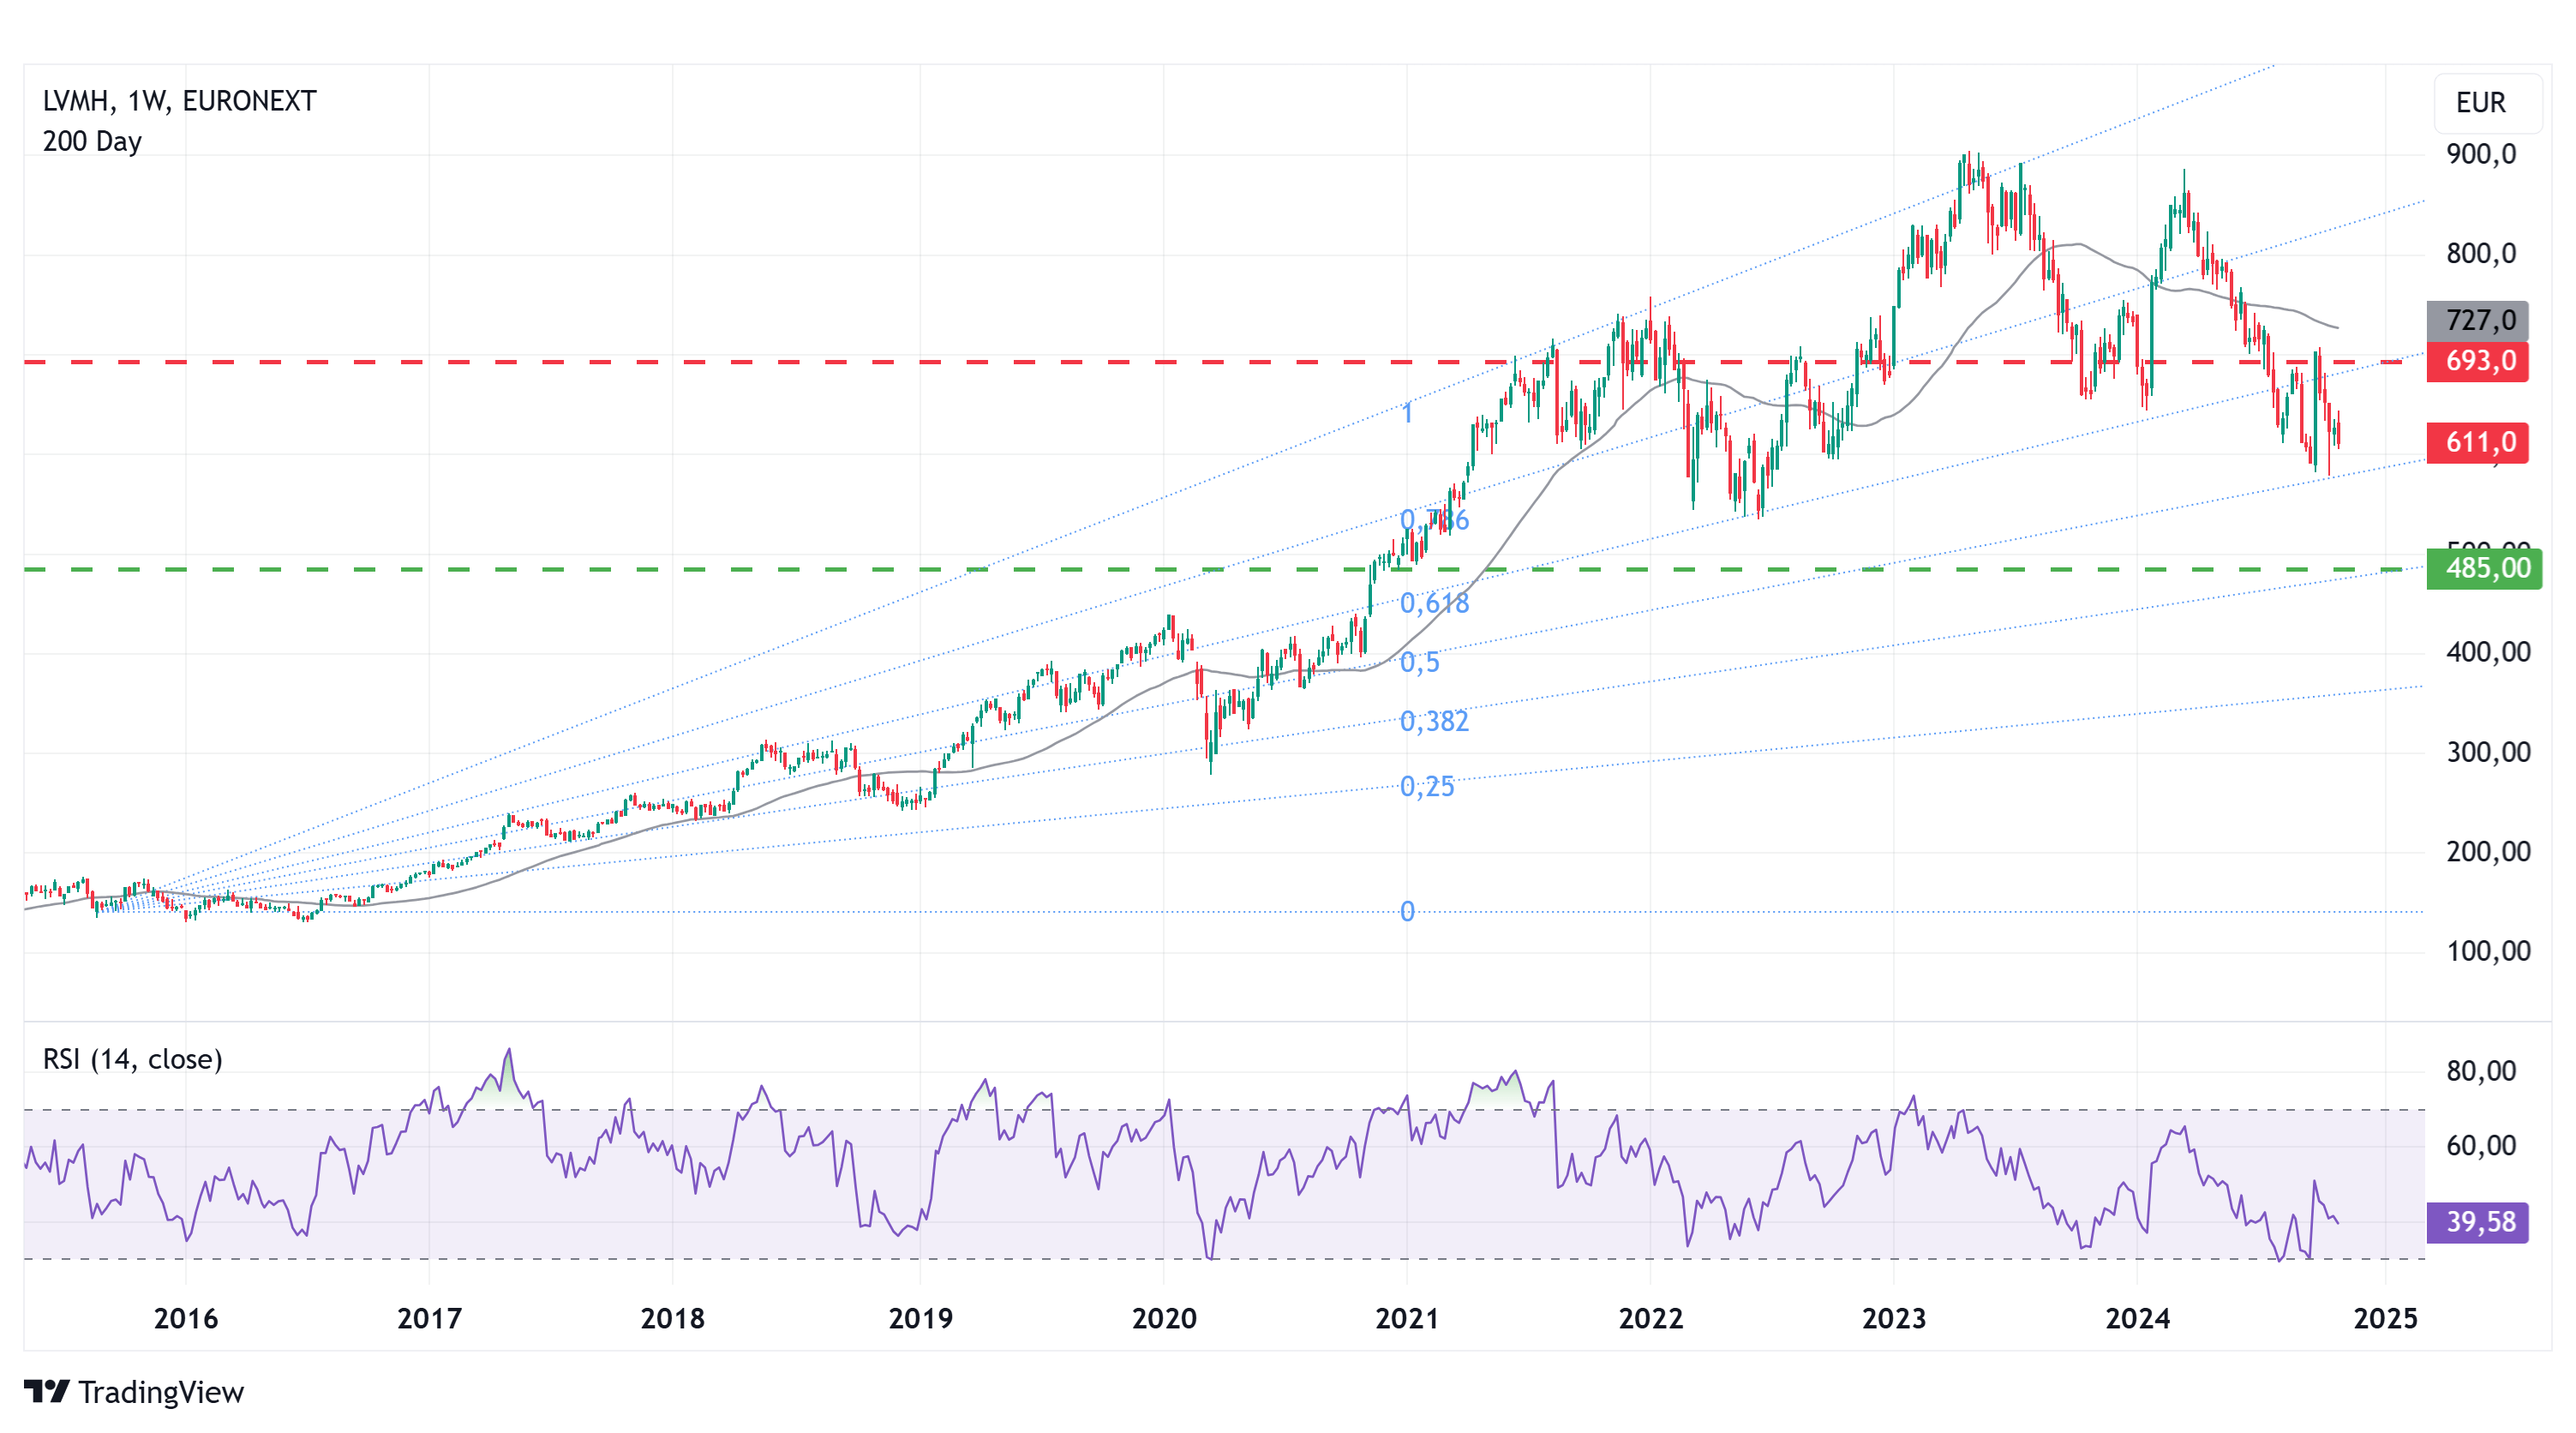Screen dimensions: 2576x1433
Task: Click the TradingView brand text
Action: (x=161, y=1392)
